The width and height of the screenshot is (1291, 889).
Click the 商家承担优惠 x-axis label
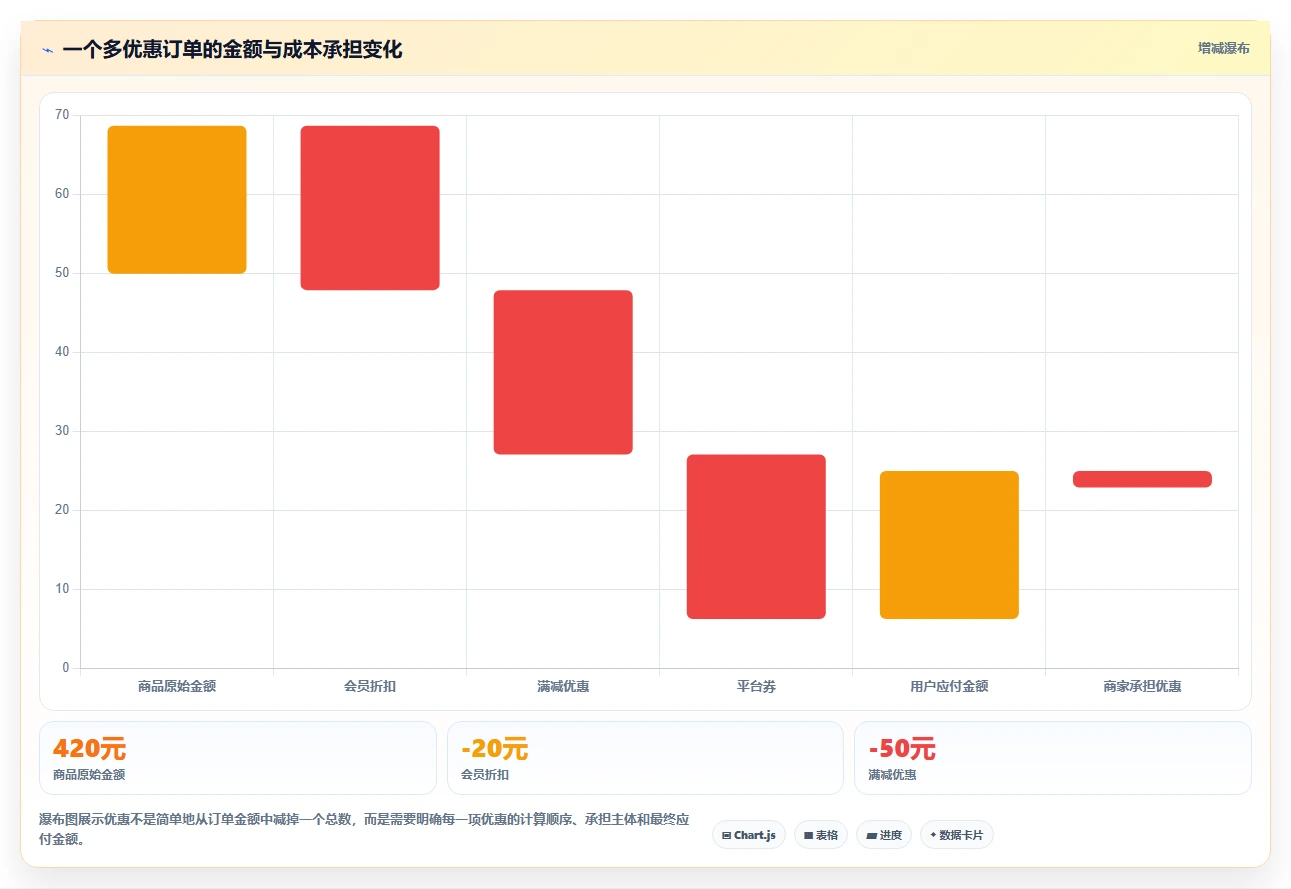click(x=1142, y=687)
